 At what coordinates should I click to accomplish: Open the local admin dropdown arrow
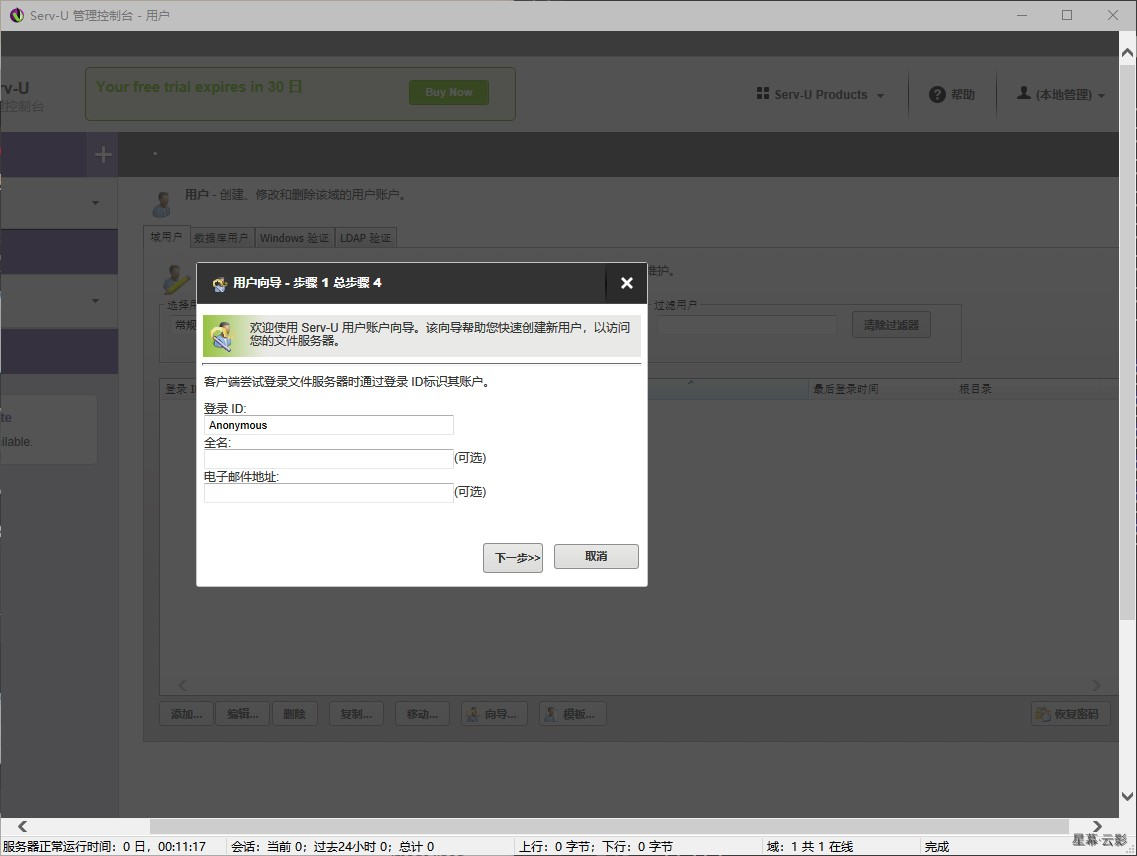tap(1101, 96)
